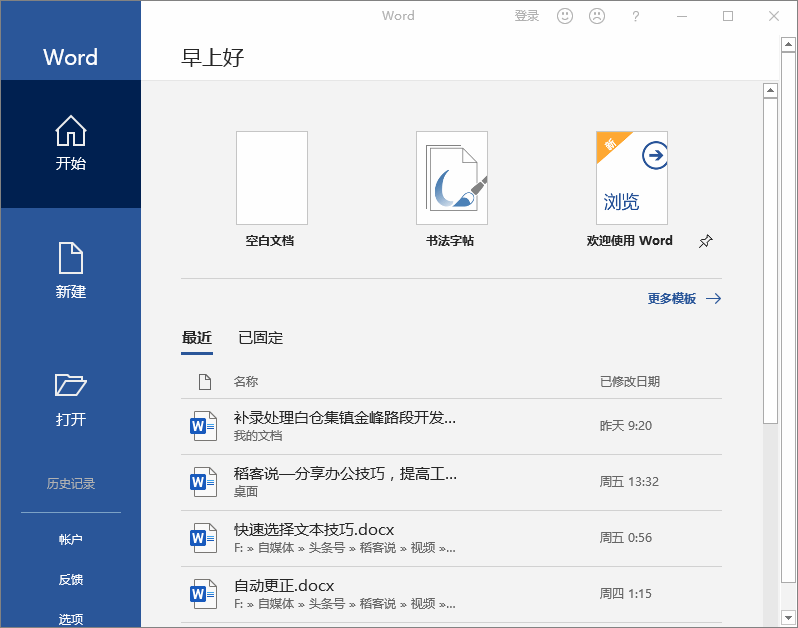Open 反馈 feedback page in sidebar
This screenshot has height=628, width=798.
(71, 580)
